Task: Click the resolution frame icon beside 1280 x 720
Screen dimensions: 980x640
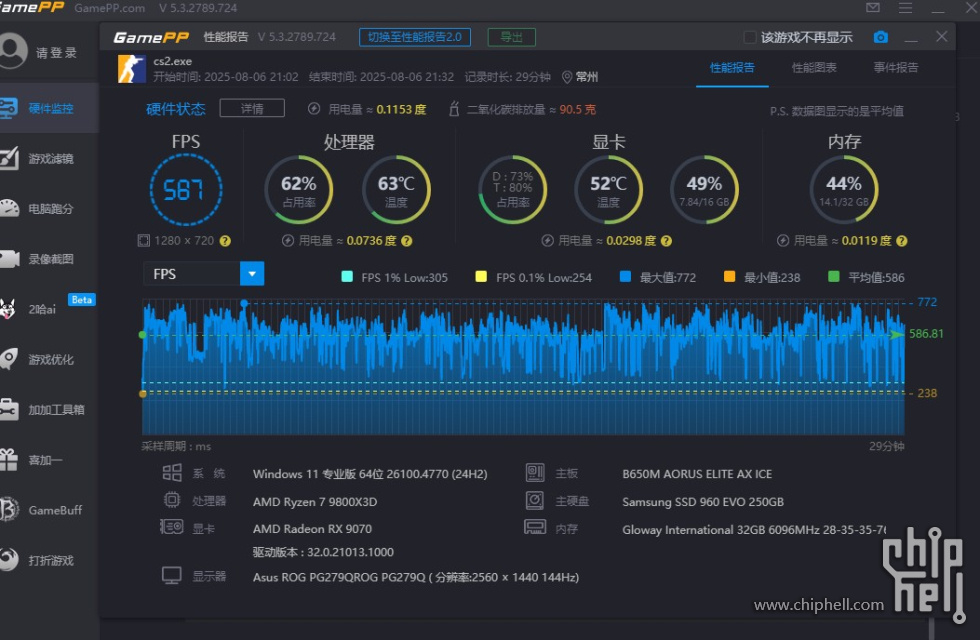Action: (144, 241)
